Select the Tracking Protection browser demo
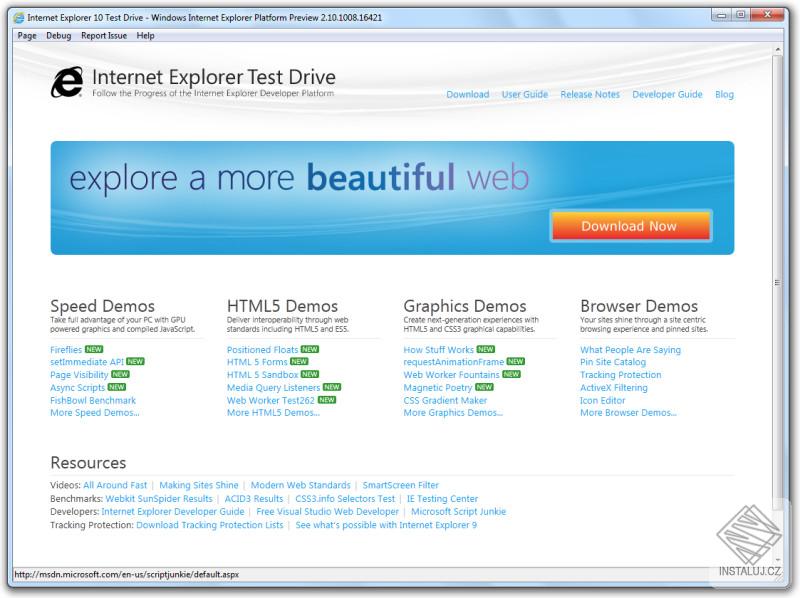 click(620, 375)
